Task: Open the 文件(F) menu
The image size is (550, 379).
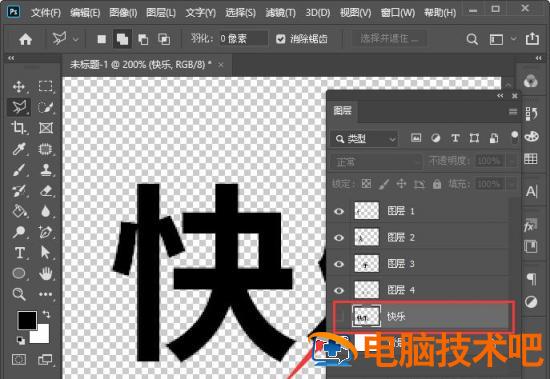Action: 46,13
